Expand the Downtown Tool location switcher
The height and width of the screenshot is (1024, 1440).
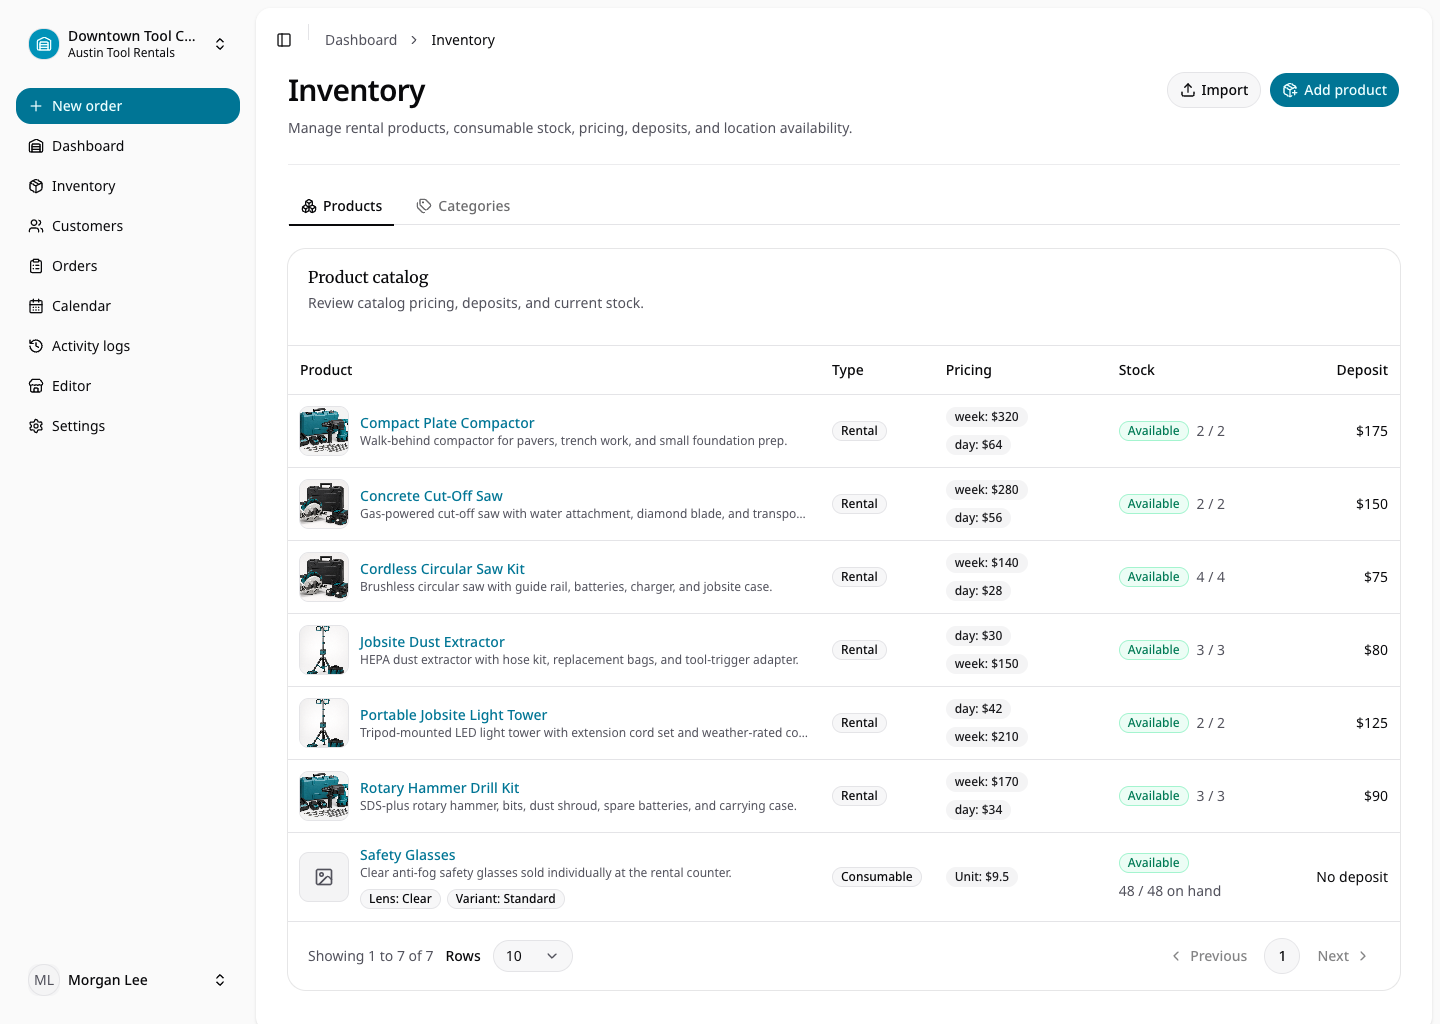click(220, 44)
